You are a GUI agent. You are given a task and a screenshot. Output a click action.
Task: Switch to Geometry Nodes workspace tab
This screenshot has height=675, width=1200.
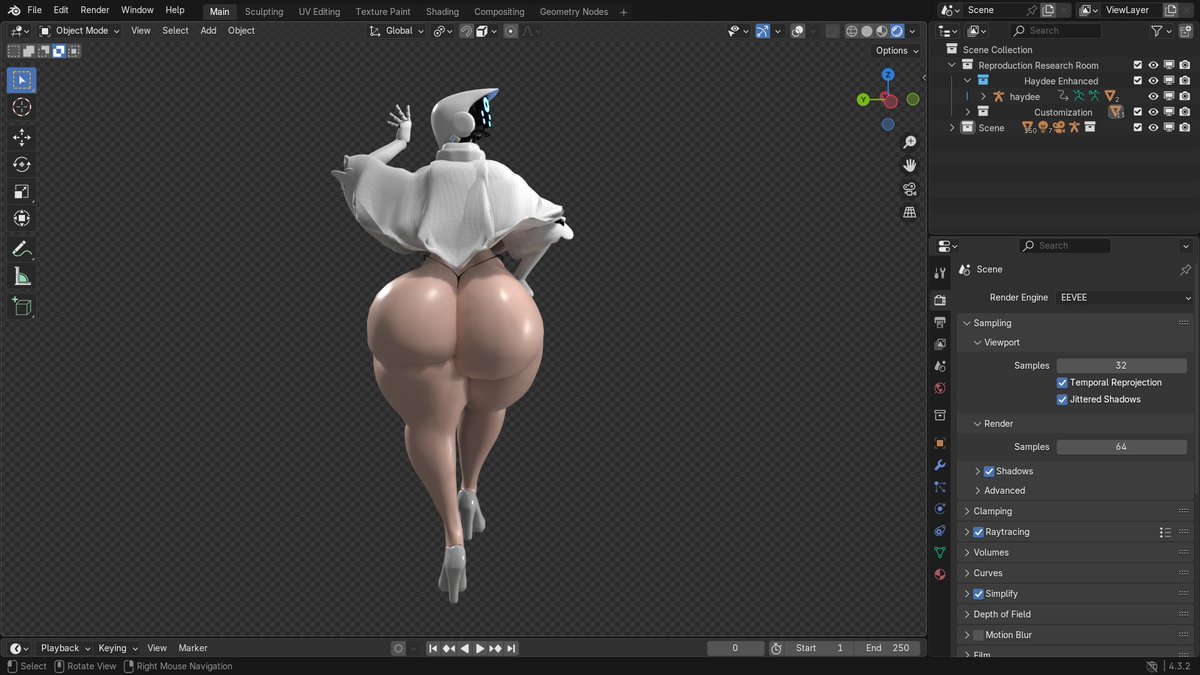(573, 12)
